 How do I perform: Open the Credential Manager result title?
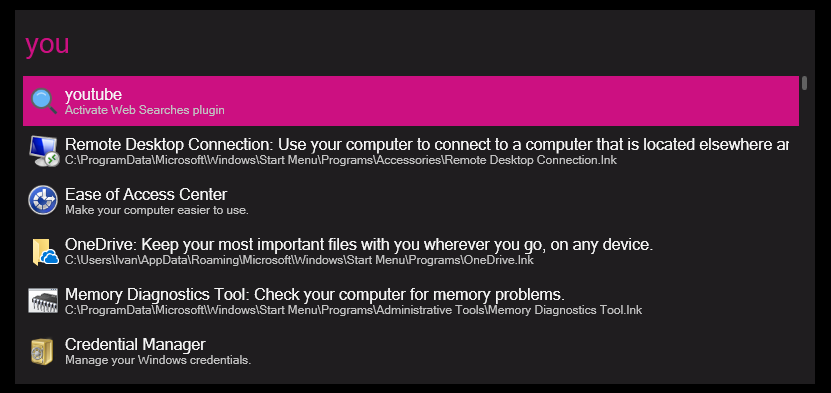(x=135, y=344)
